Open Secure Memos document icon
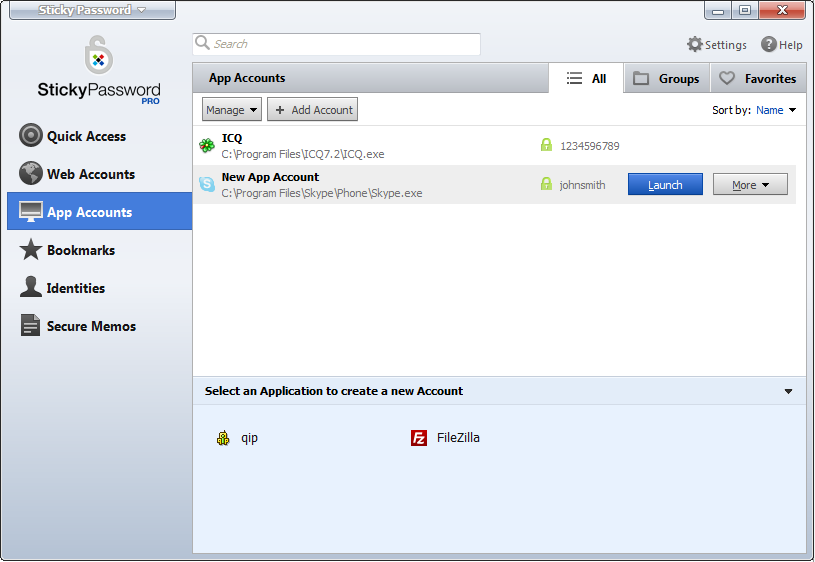This screenshot has height=562, width=815. click(30, 325)
